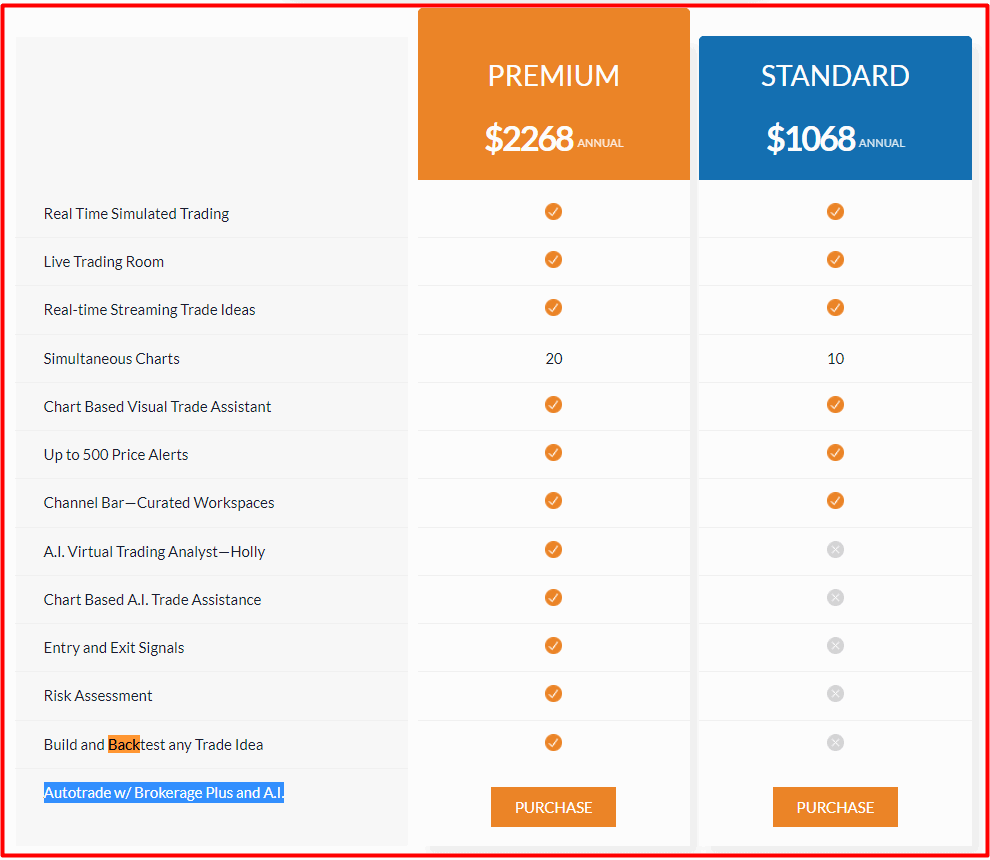This screenshot has width=990, height=860.
Task: Click Standard grey X for A.I. Virtual Trading Analyst
Action: point(835,549)
